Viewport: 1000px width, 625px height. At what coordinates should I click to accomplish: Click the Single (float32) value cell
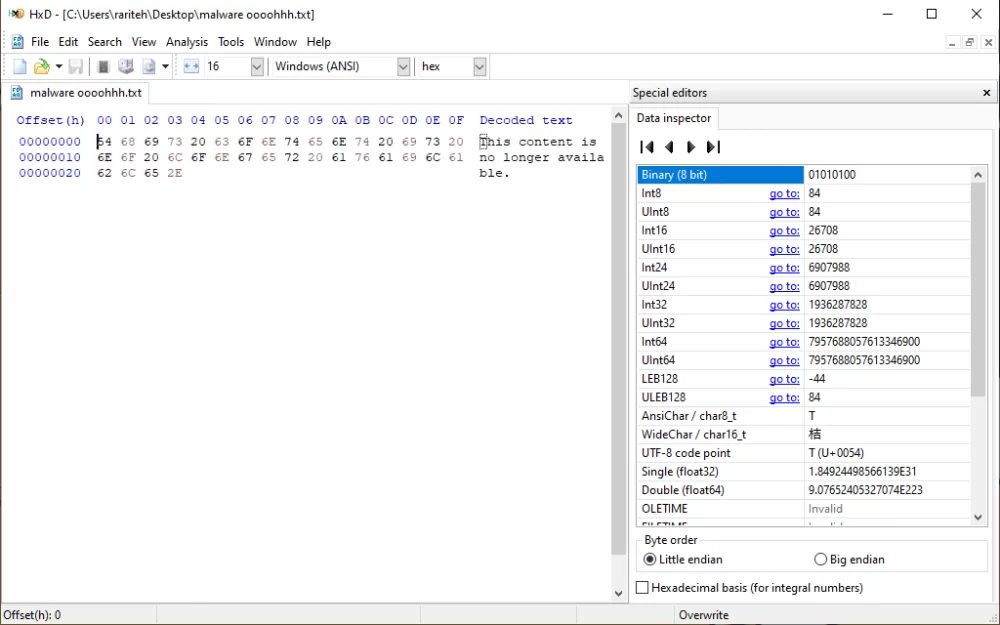[887, 472]
